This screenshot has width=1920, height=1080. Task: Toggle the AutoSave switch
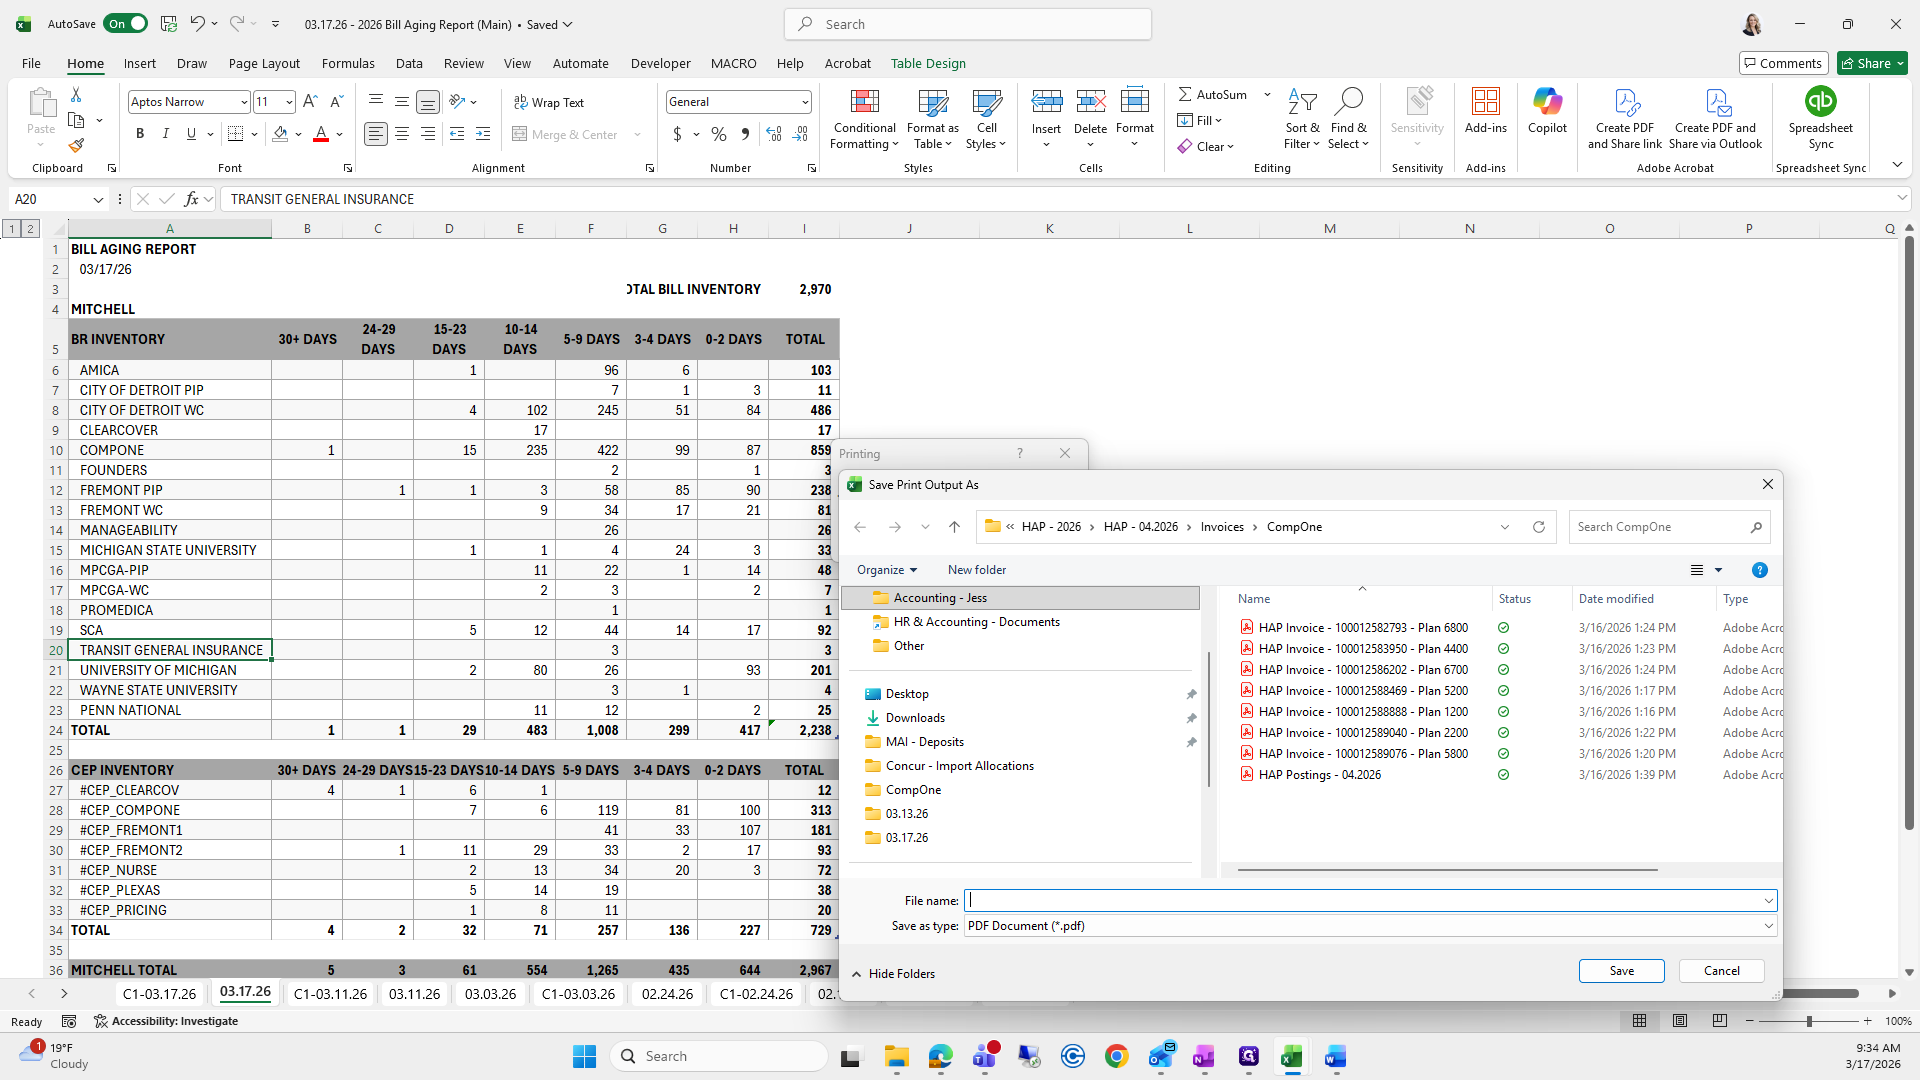(x=125, y=24)
